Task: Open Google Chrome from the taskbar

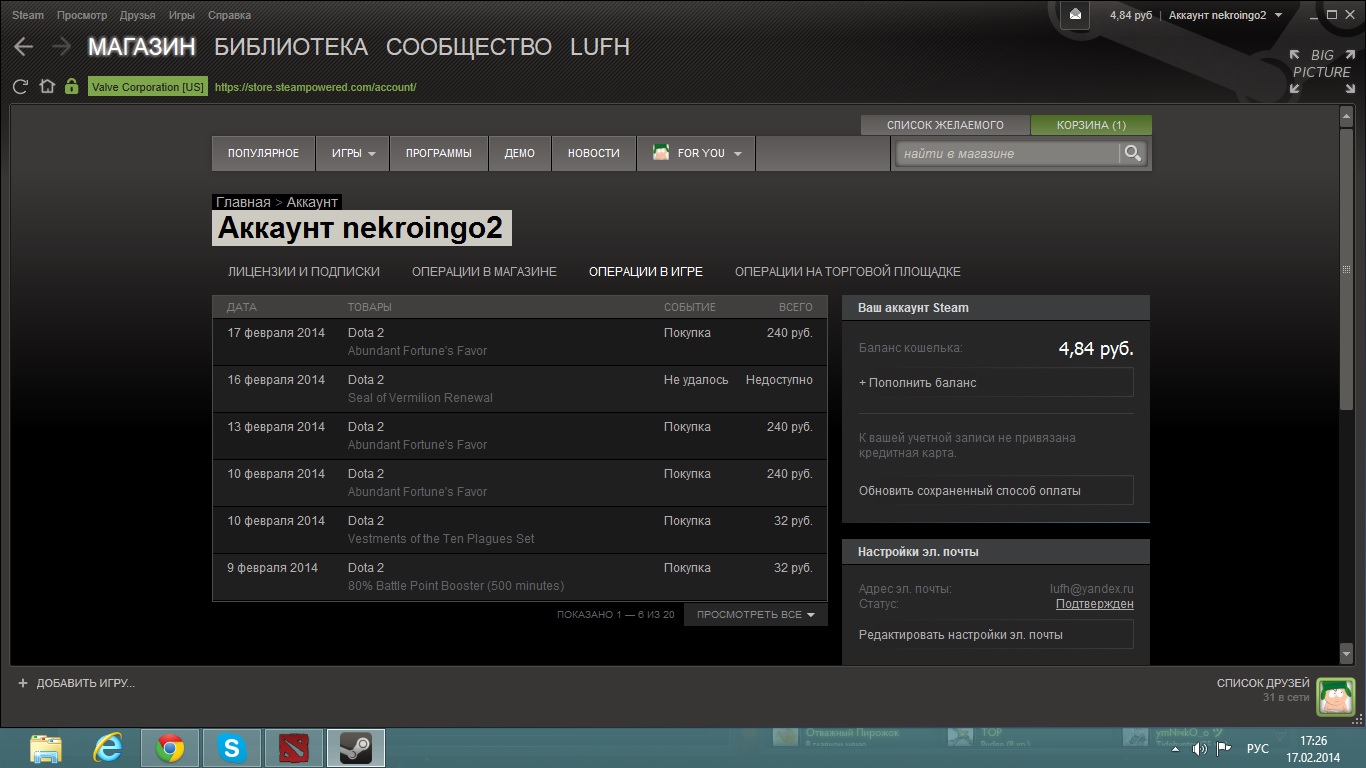Action: [x=169, y=748]
